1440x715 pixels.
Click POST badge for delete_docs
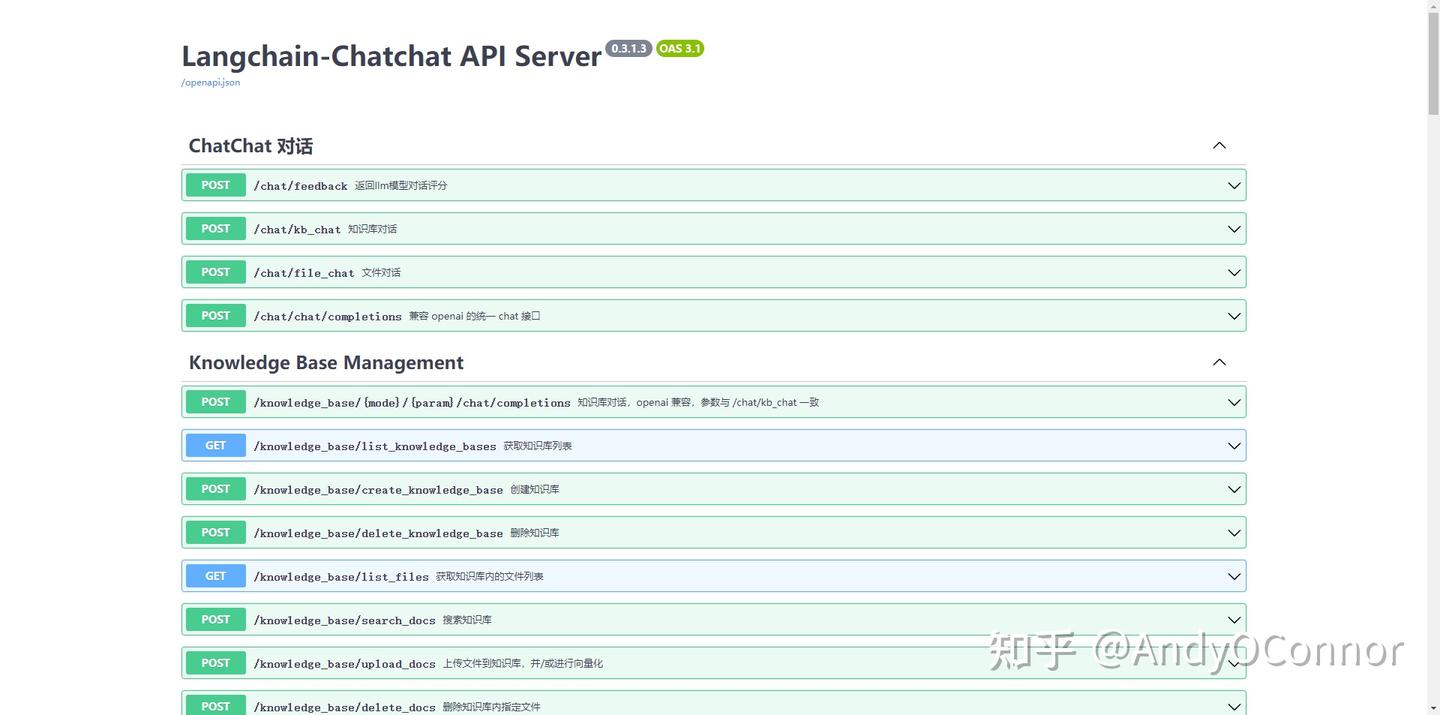(216, 706)
